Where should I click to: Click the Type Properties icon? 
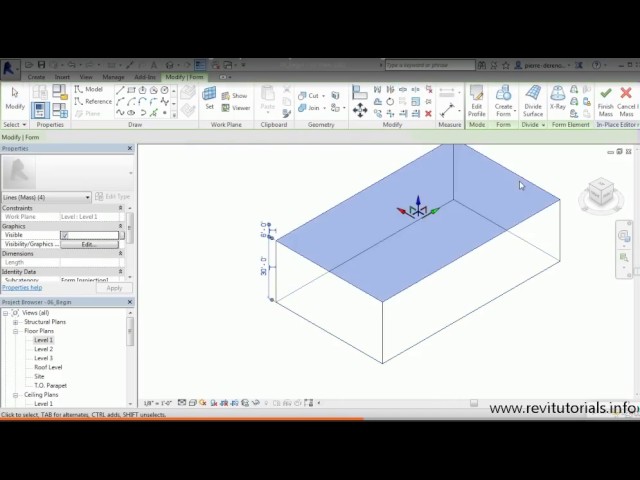(40, 92)
